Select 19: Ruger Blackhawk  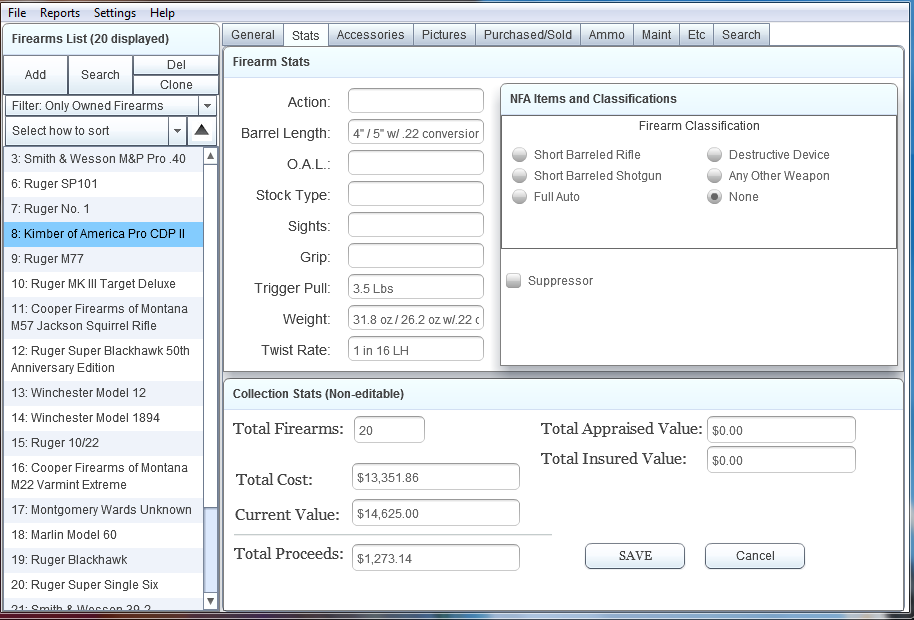tap(104, 560)
